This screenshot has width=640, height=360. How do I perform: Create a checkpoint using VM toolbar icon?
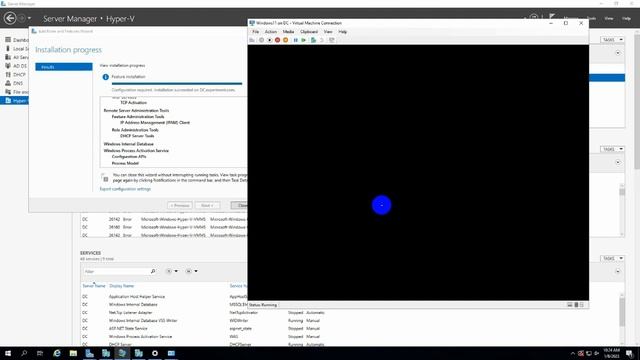(x=313, y=40)
